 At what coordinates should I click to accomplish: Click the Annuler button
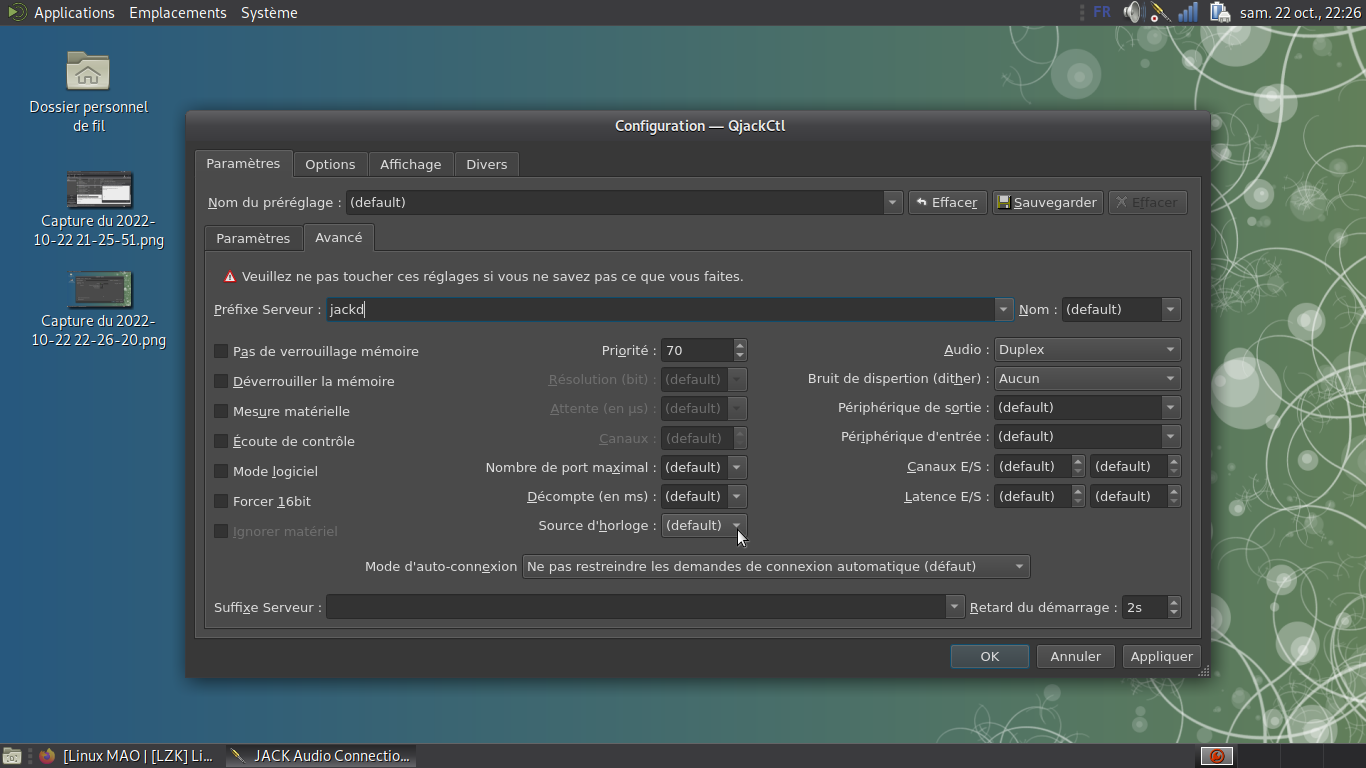(x=1076, y=657)
